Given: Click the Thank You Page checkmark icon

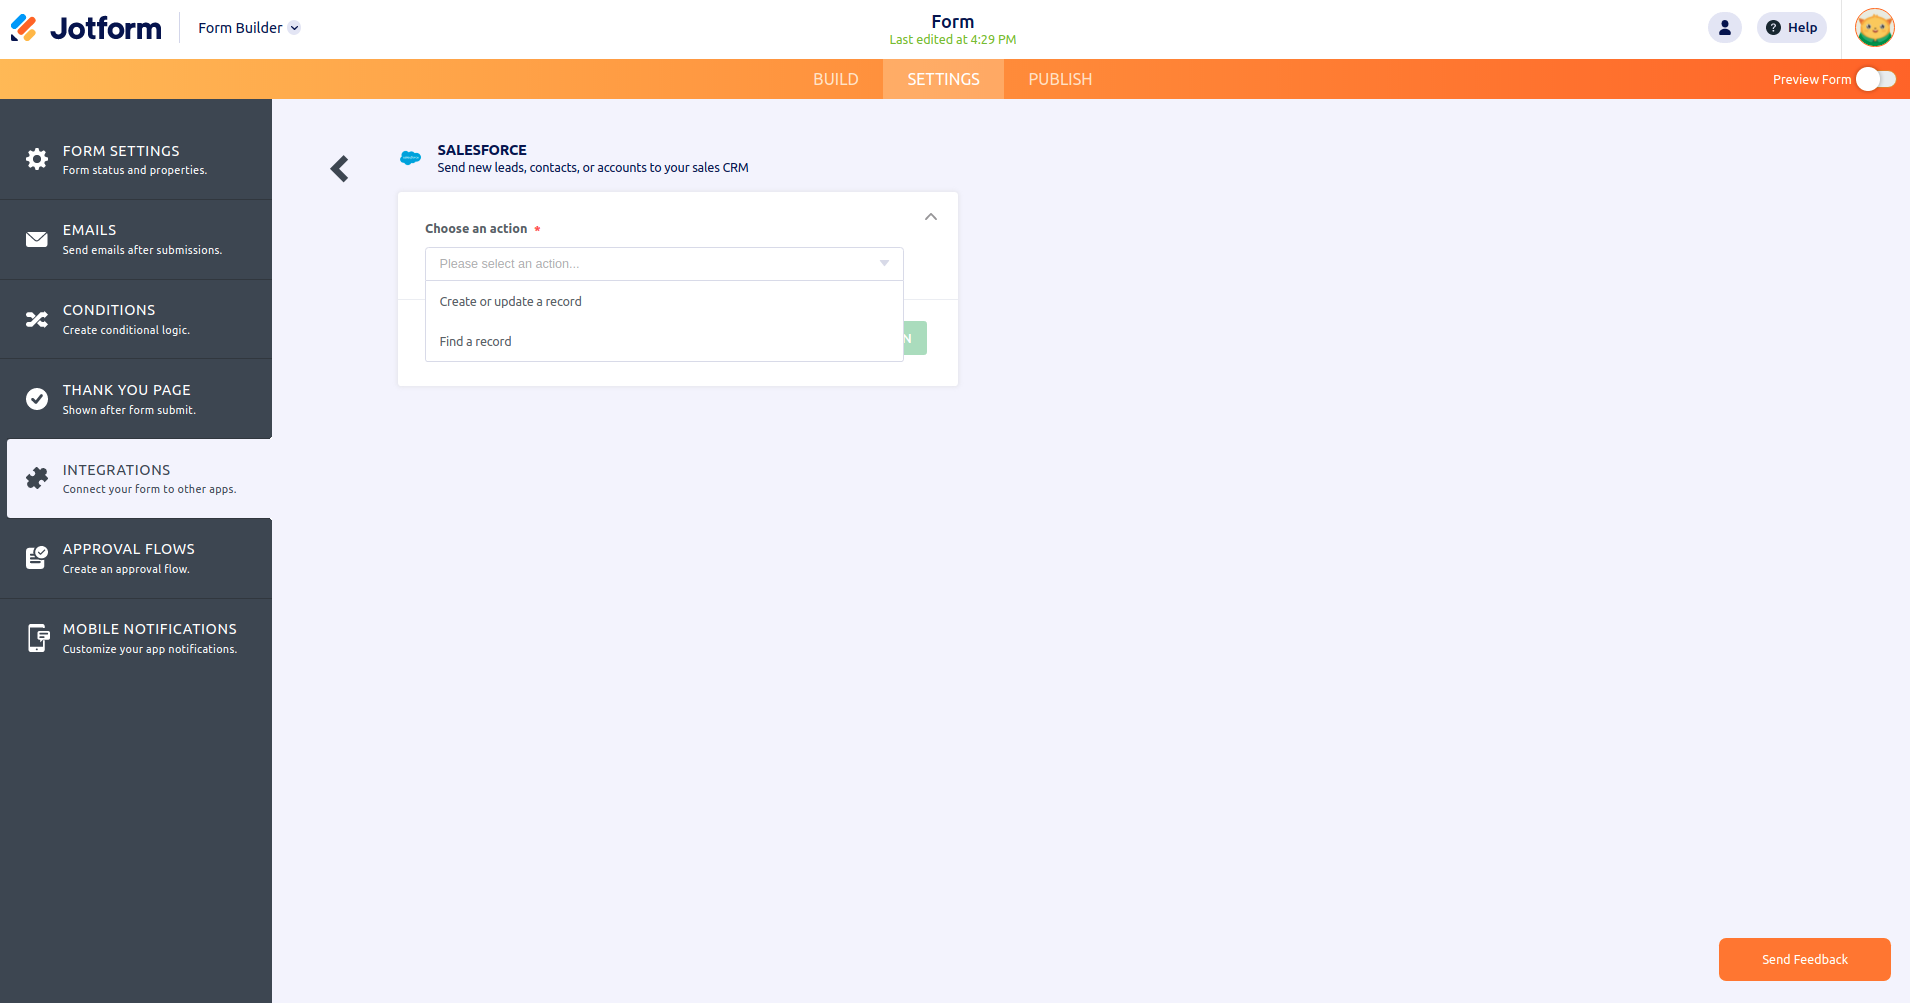Looking at the screenshot, I should [37, 399].
